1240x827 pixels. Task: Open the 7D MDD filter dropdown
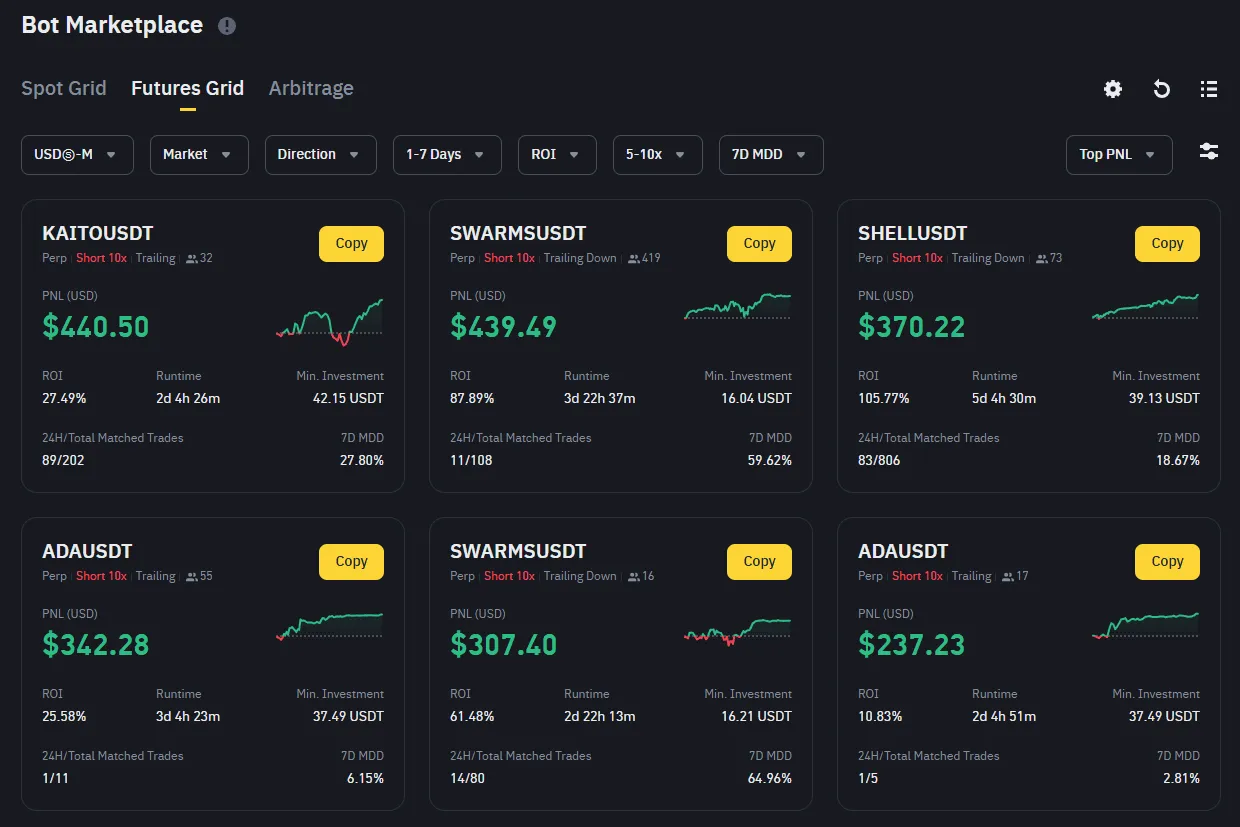coord(770,155)
